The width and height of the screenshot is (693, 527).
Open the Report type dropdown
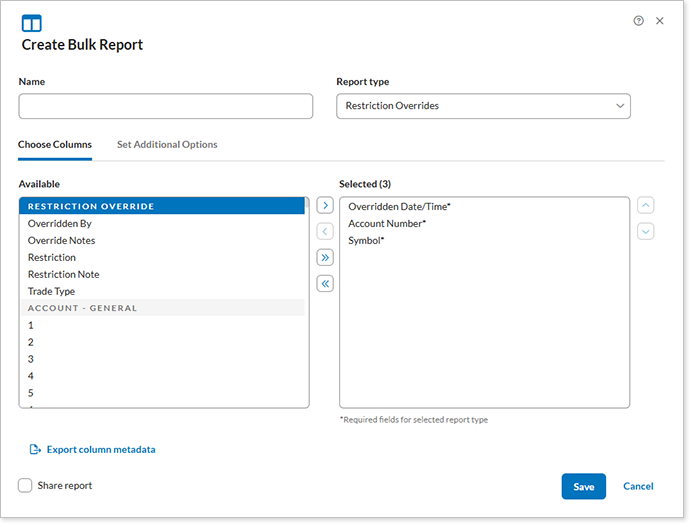(x=483, y=106)
